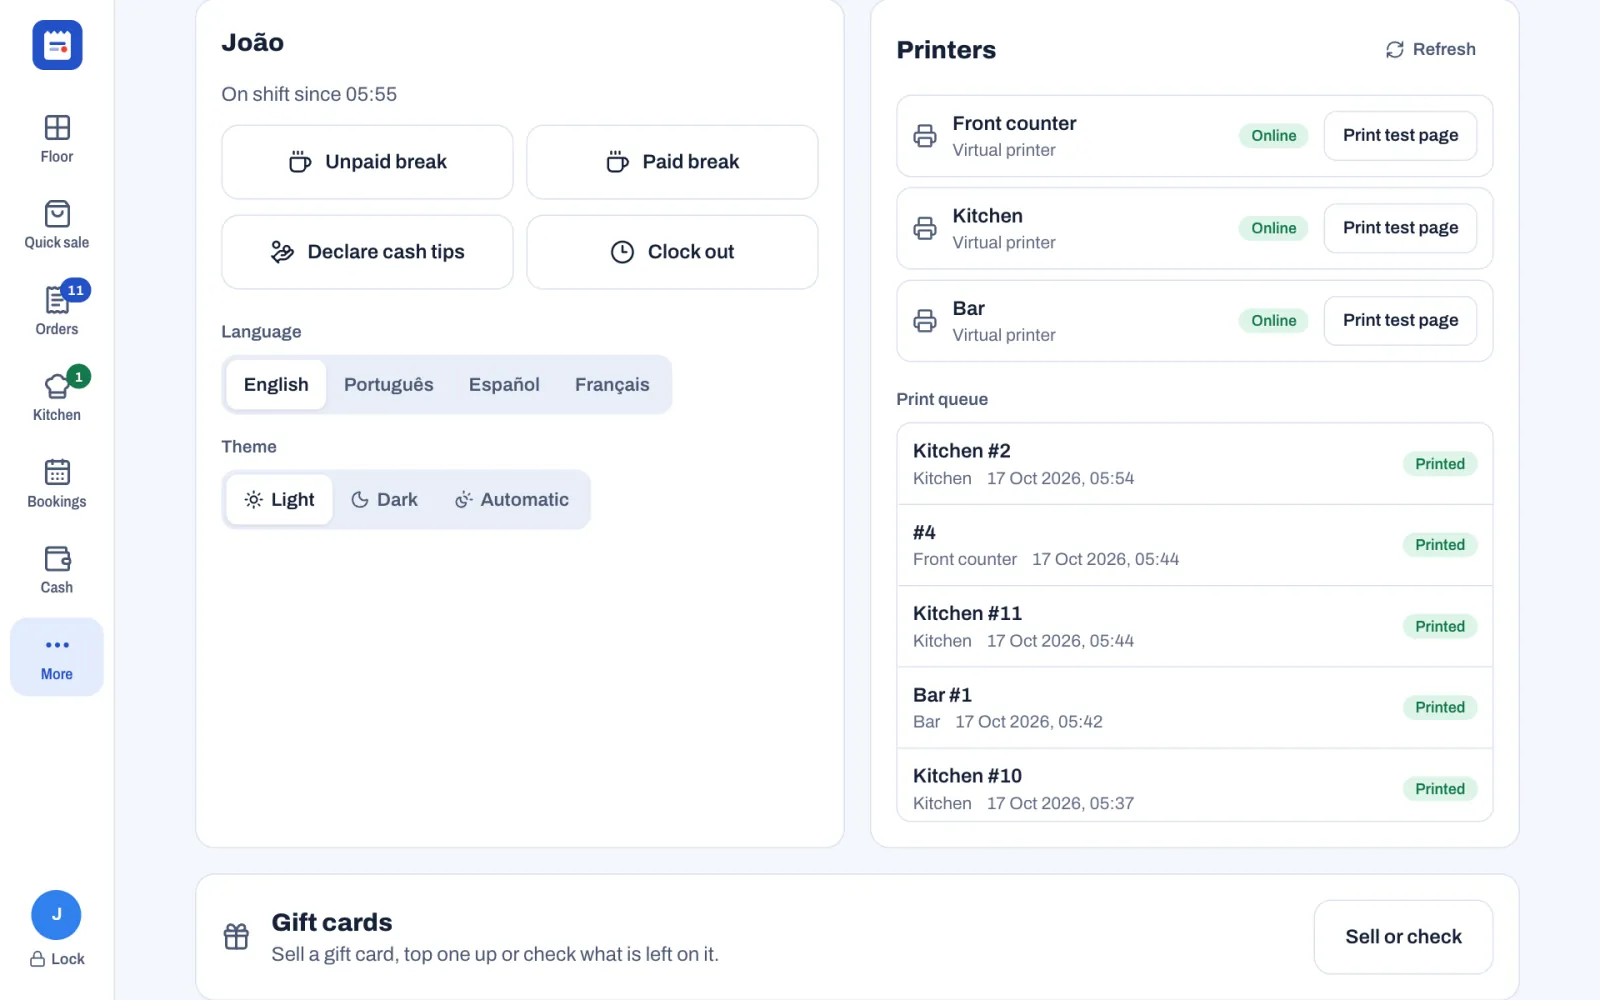Select Kitchen #11 print queue entry
Screen dimensions: 1600x1000
pos(1195,626)
